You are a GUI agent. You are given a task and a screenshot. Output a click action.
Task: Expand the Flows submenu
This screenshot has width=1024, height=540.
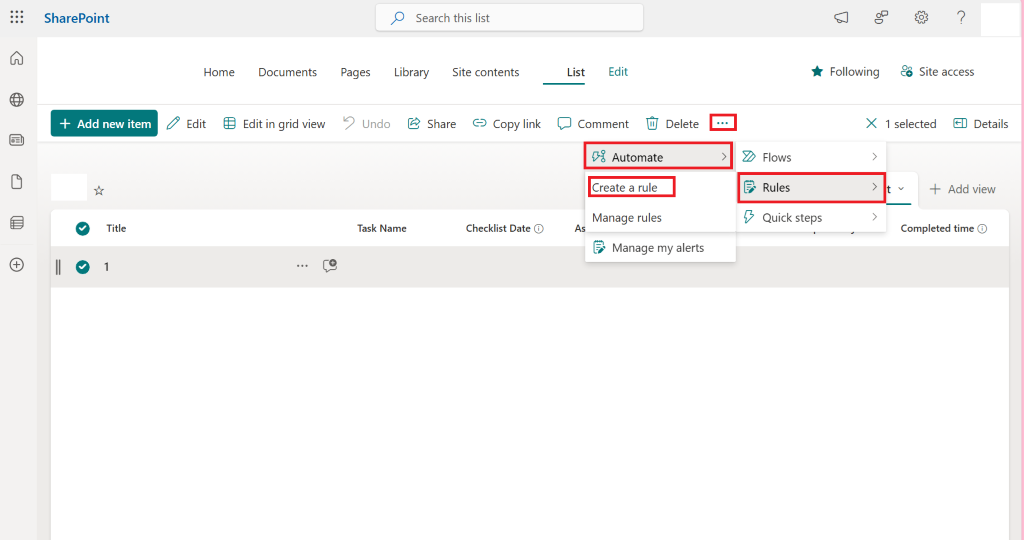click(x=812, y=157)
